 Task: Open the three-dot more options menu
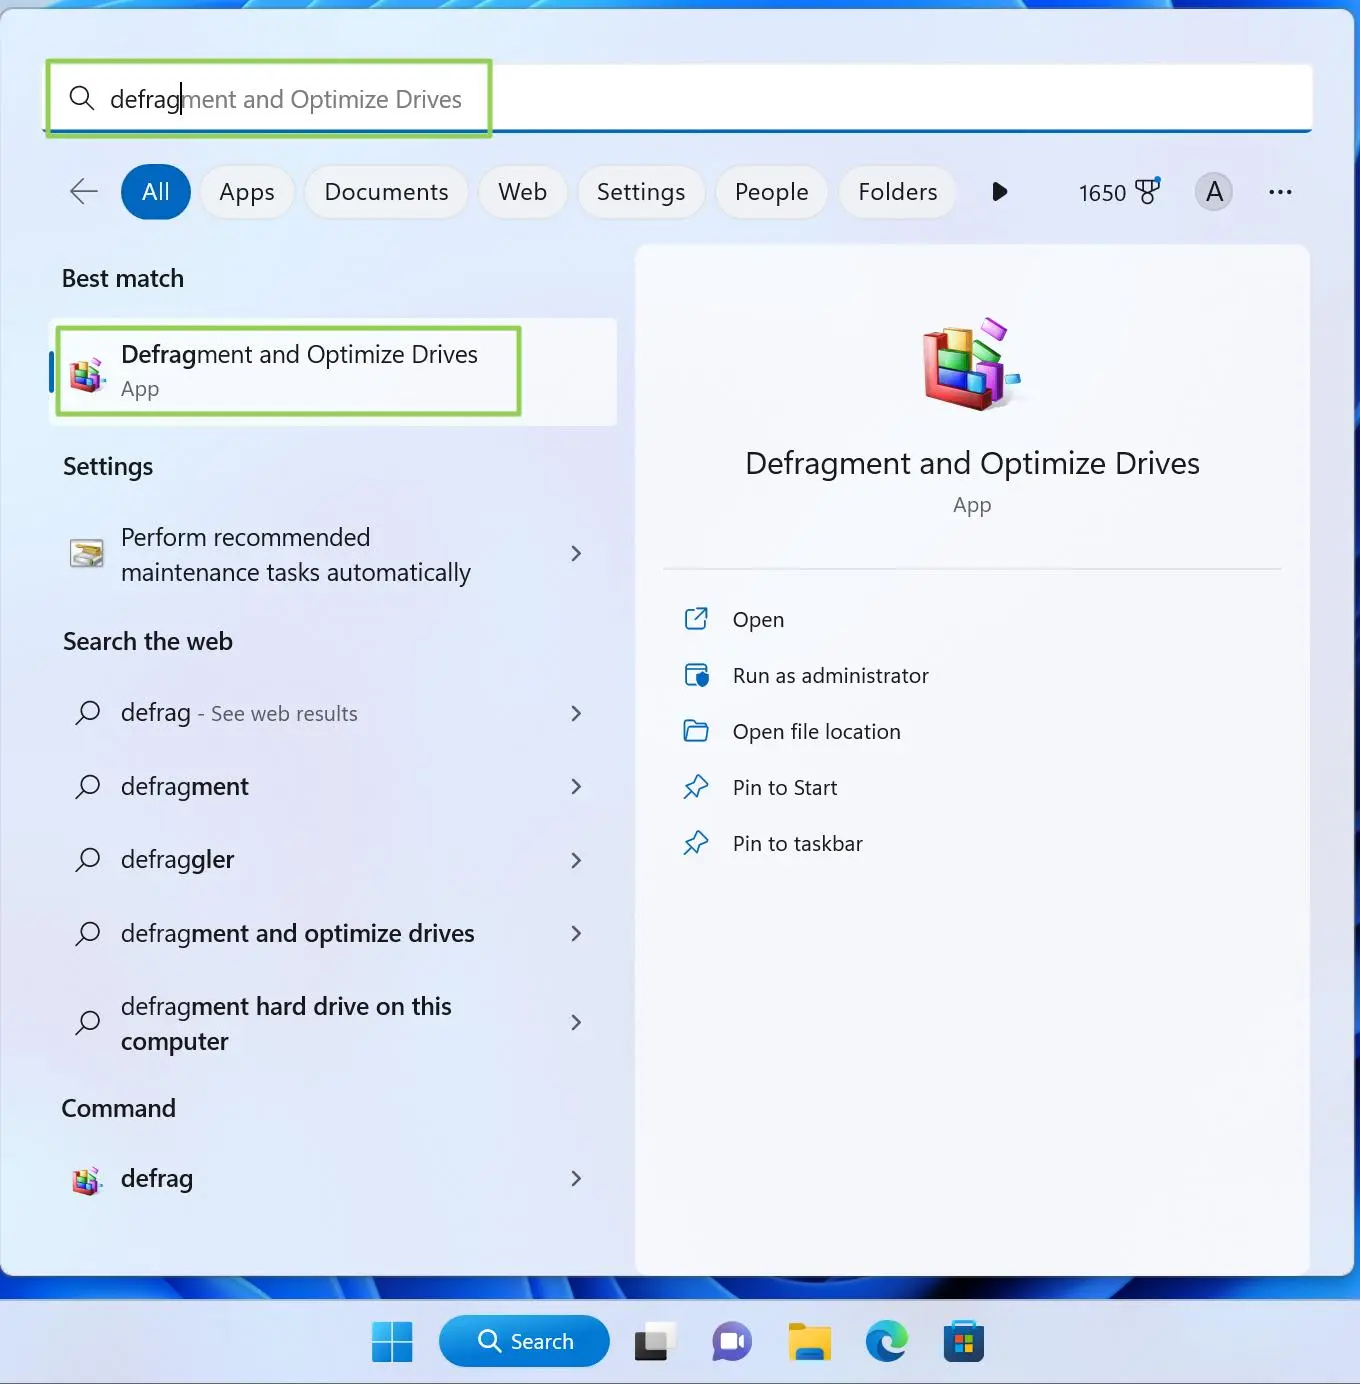[1280, 191]
